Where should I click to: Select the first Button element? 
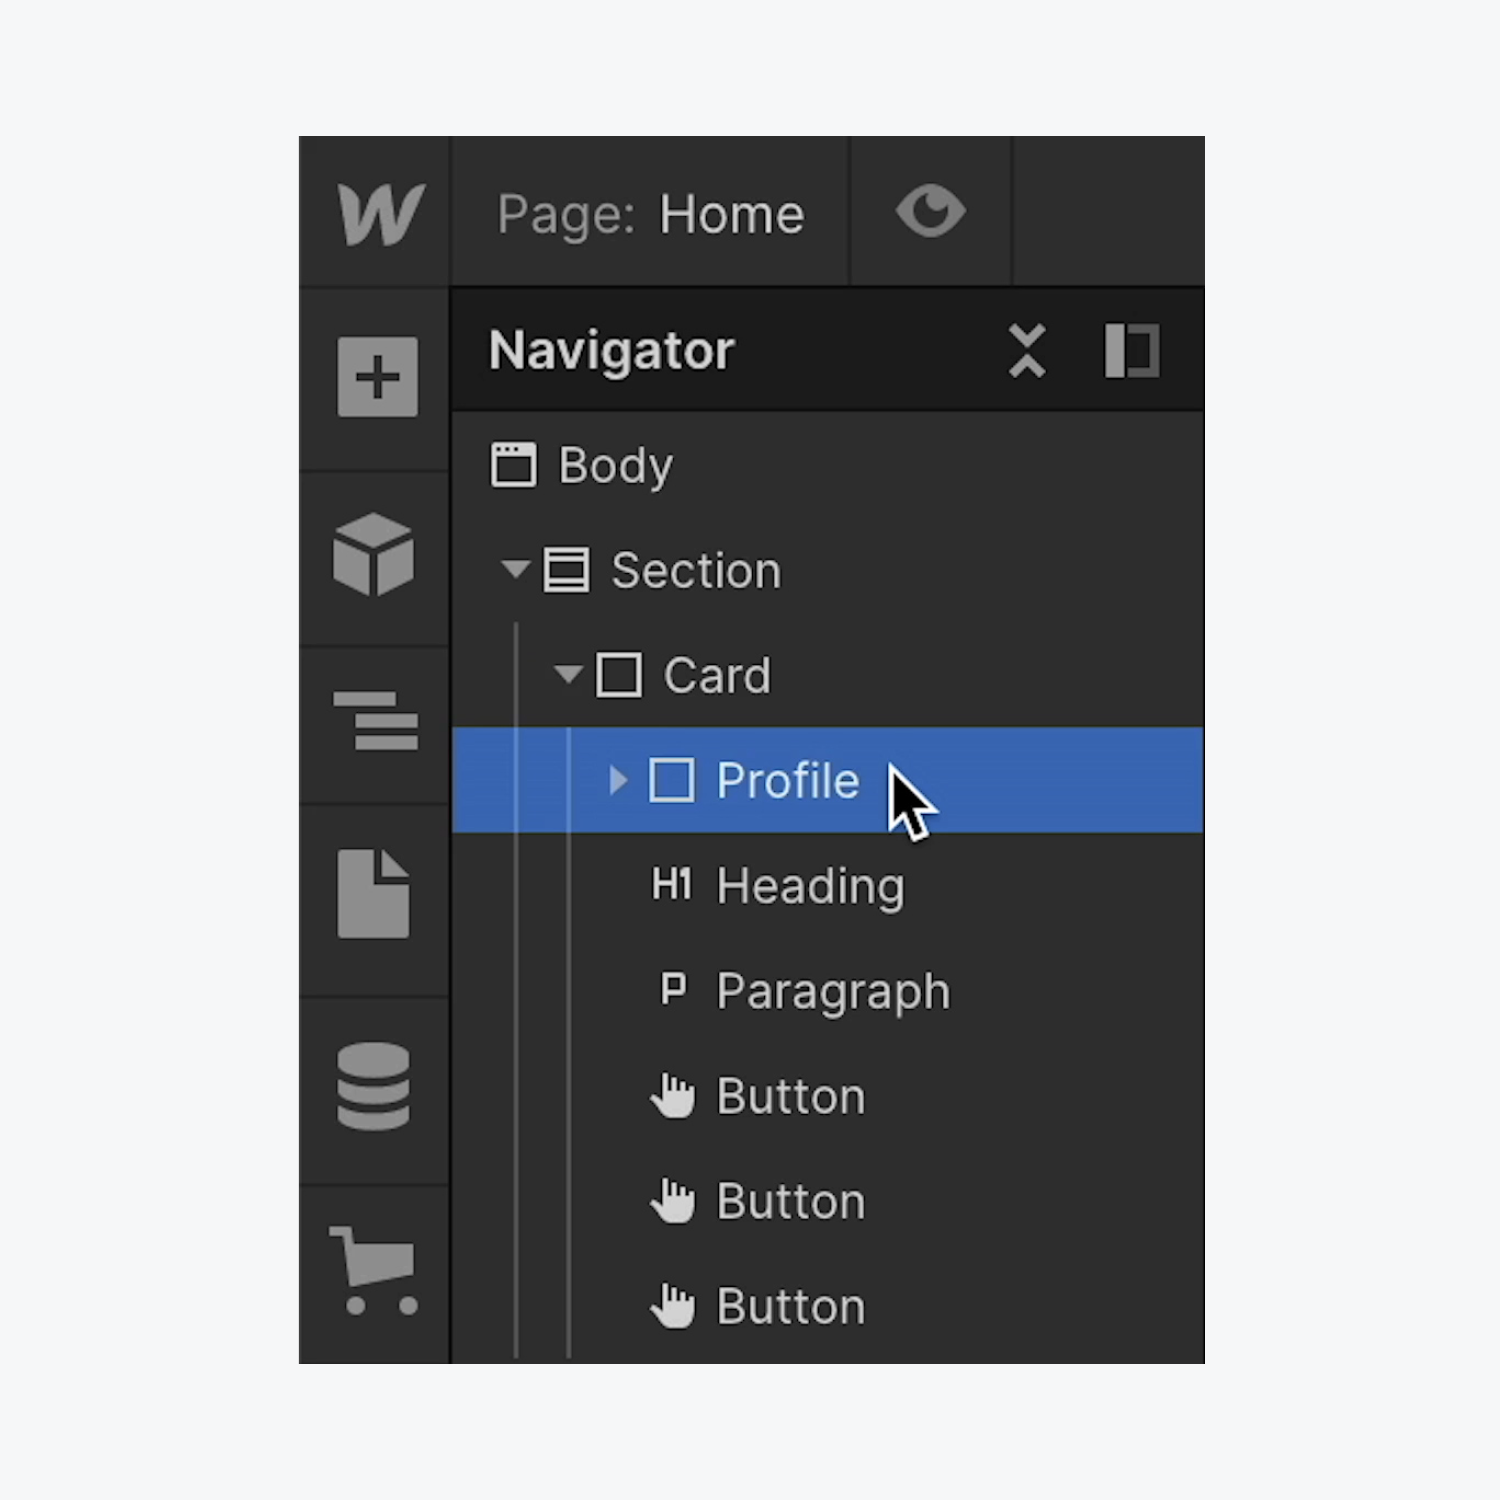pos(828,1096)
